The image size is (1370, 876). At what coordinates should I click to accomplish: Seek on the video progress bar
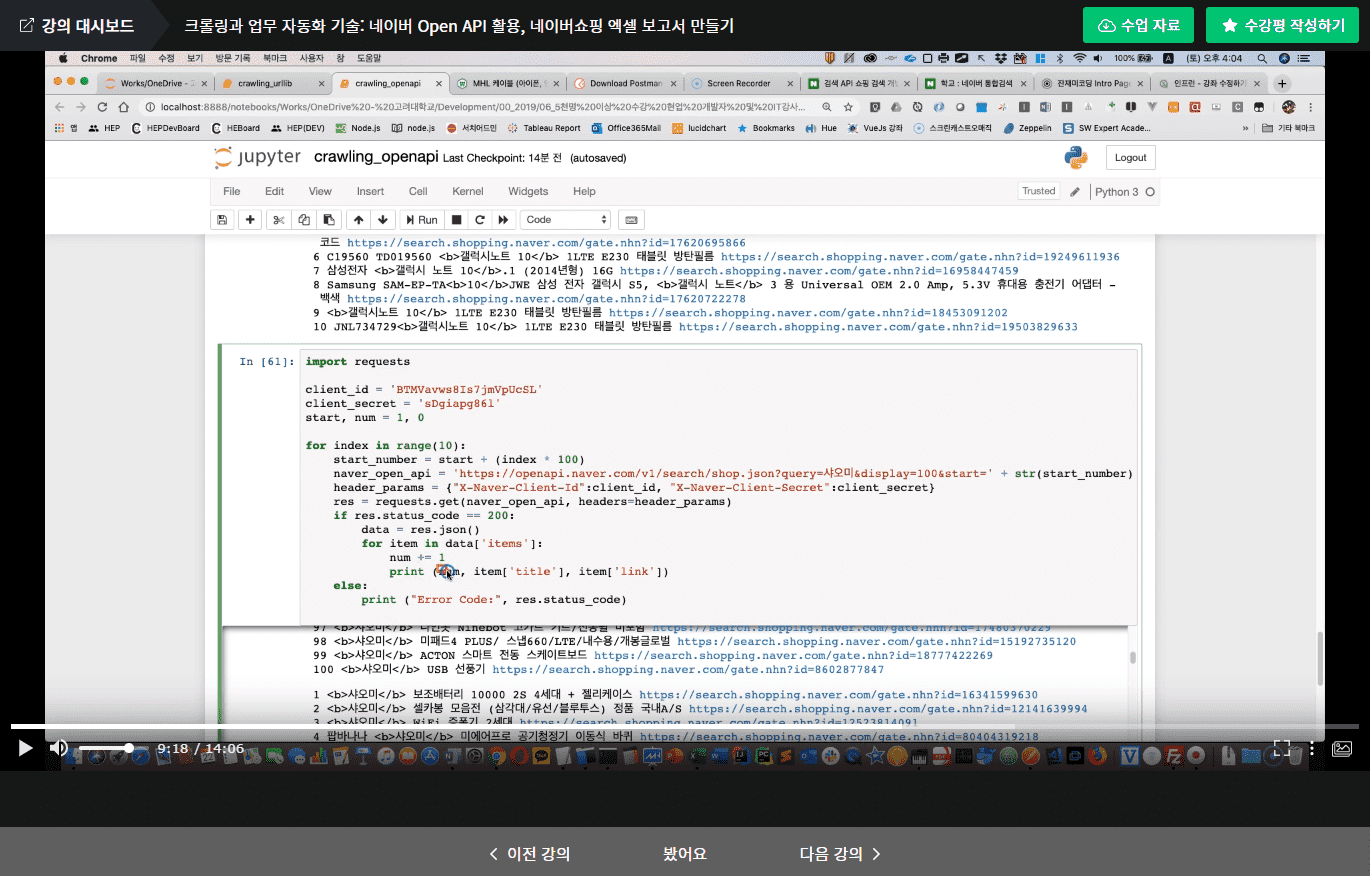[x=685, y=726]
